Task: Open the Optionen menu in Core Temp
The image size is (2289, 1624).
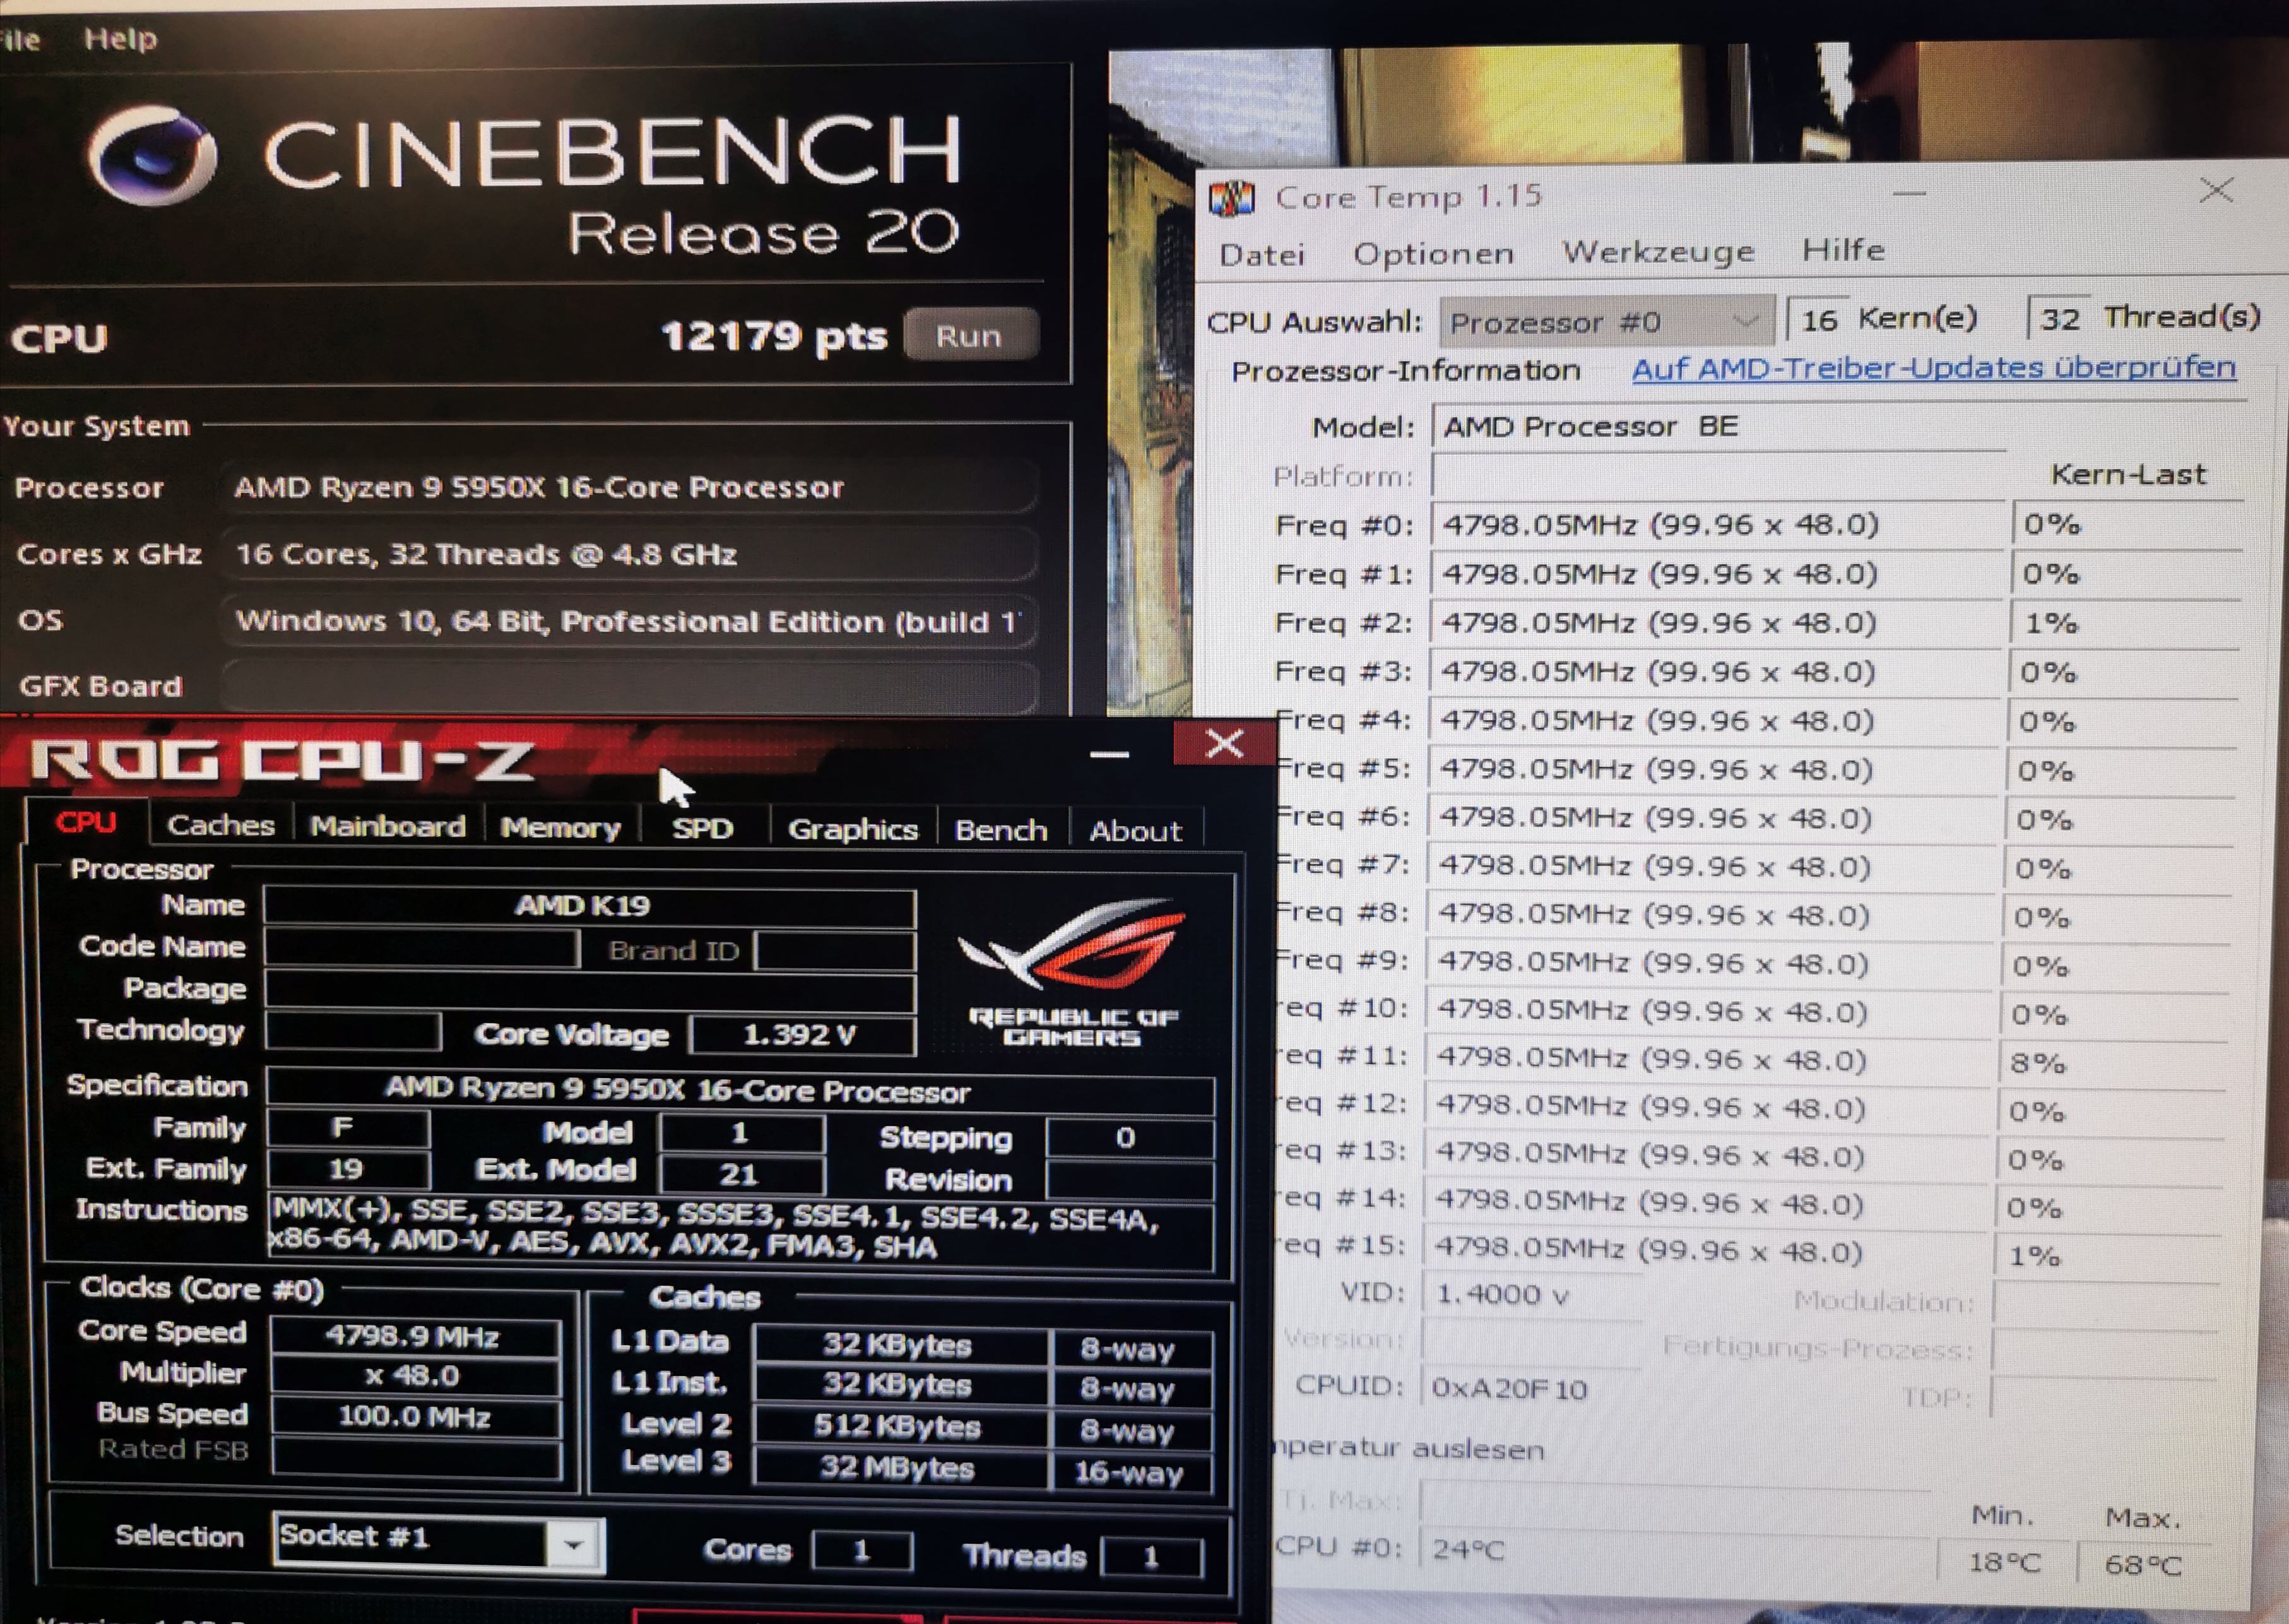Action: [1433, 253]
